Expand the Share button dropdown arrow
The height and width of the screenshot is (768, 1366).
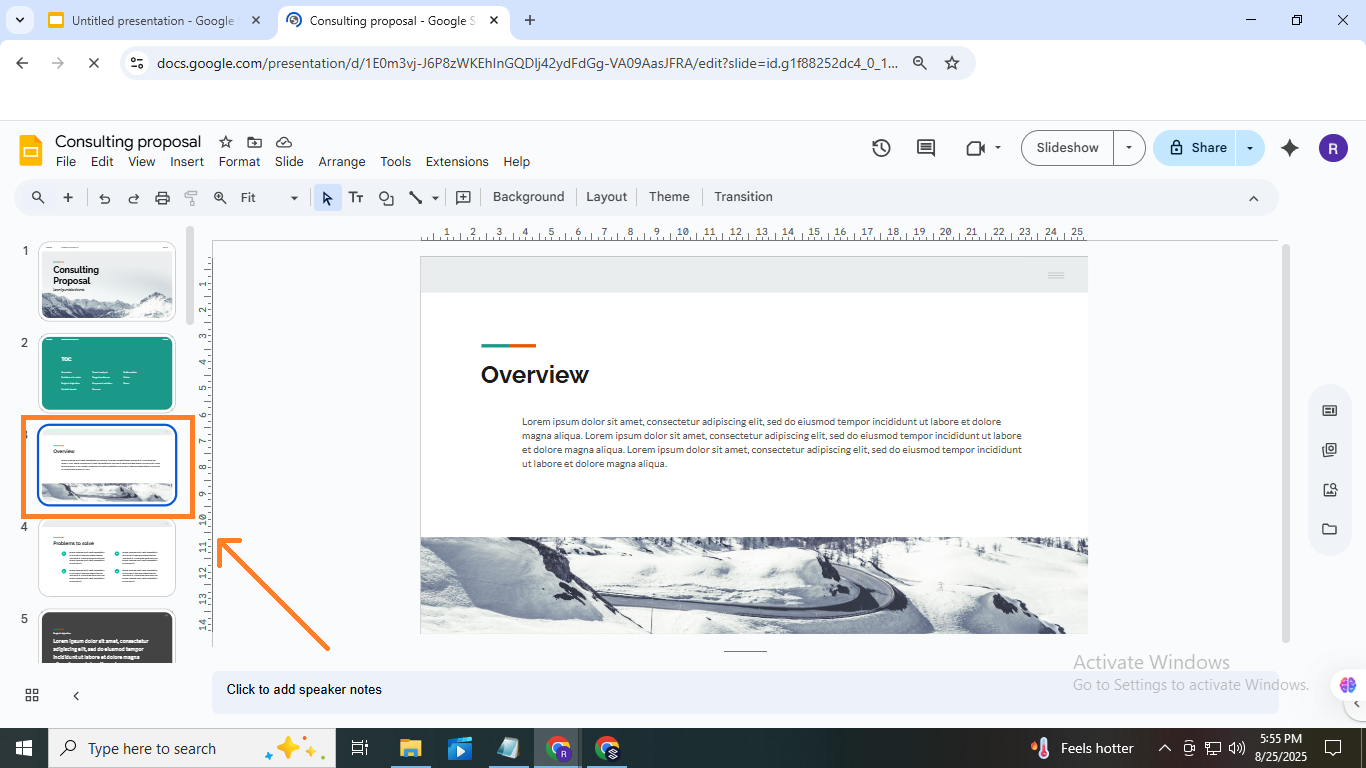[1249, 148]
